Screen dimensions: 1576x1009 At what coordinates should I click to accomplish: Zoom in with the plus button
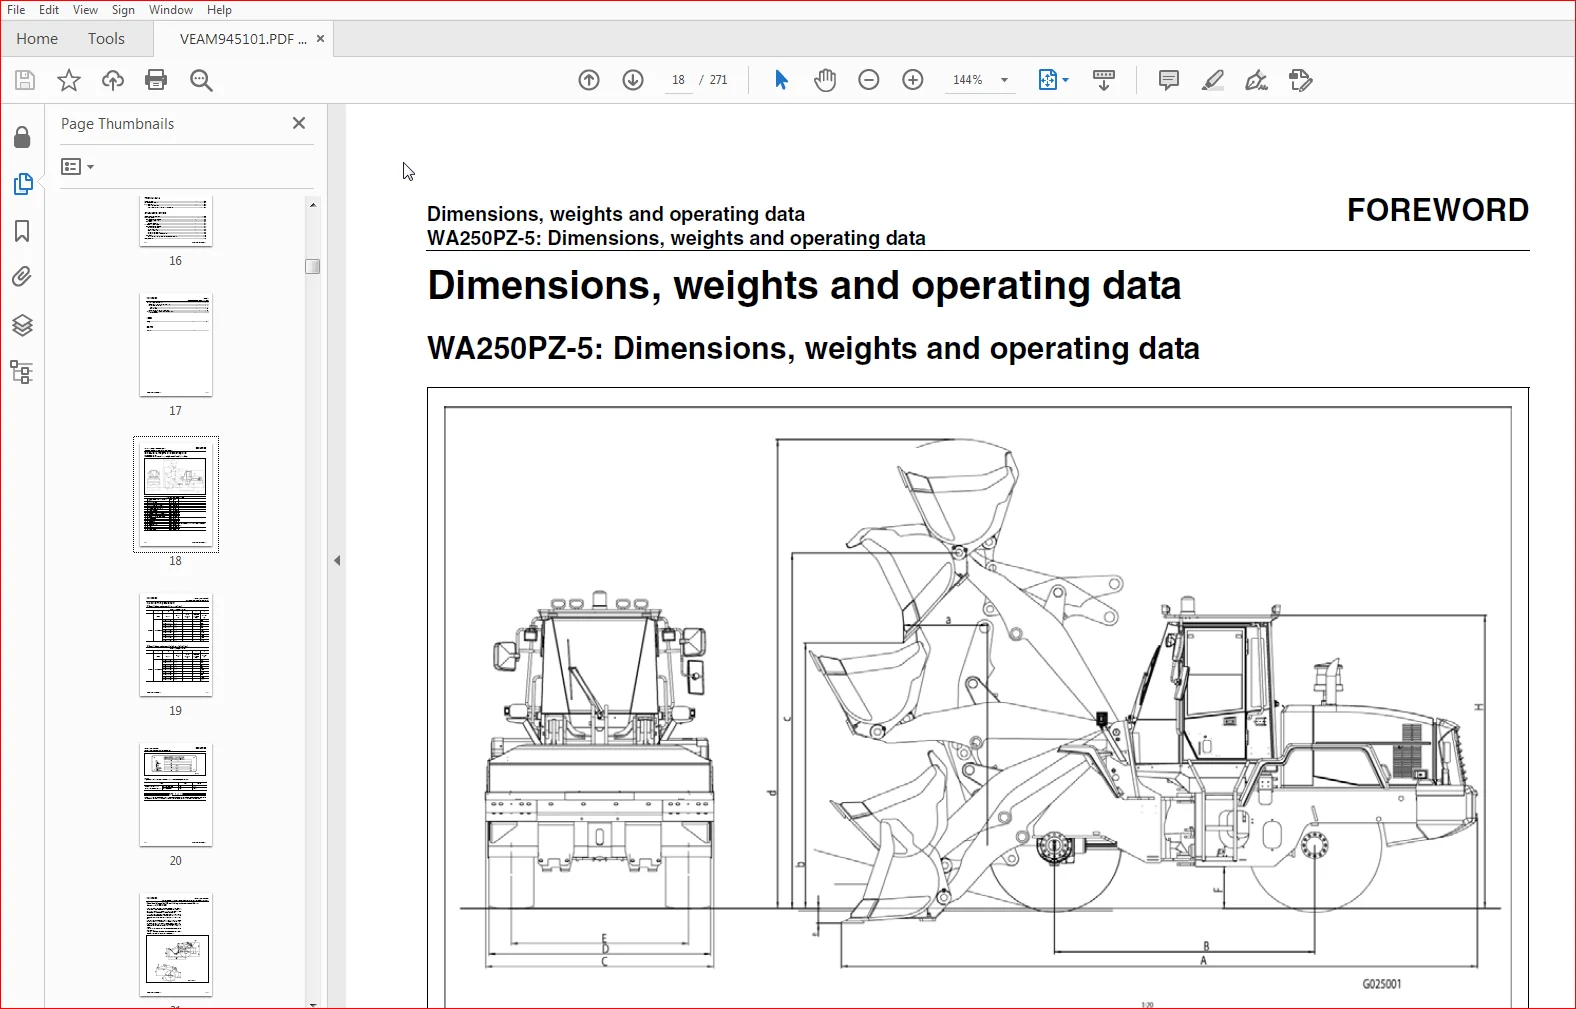click(x=913, y=80)
